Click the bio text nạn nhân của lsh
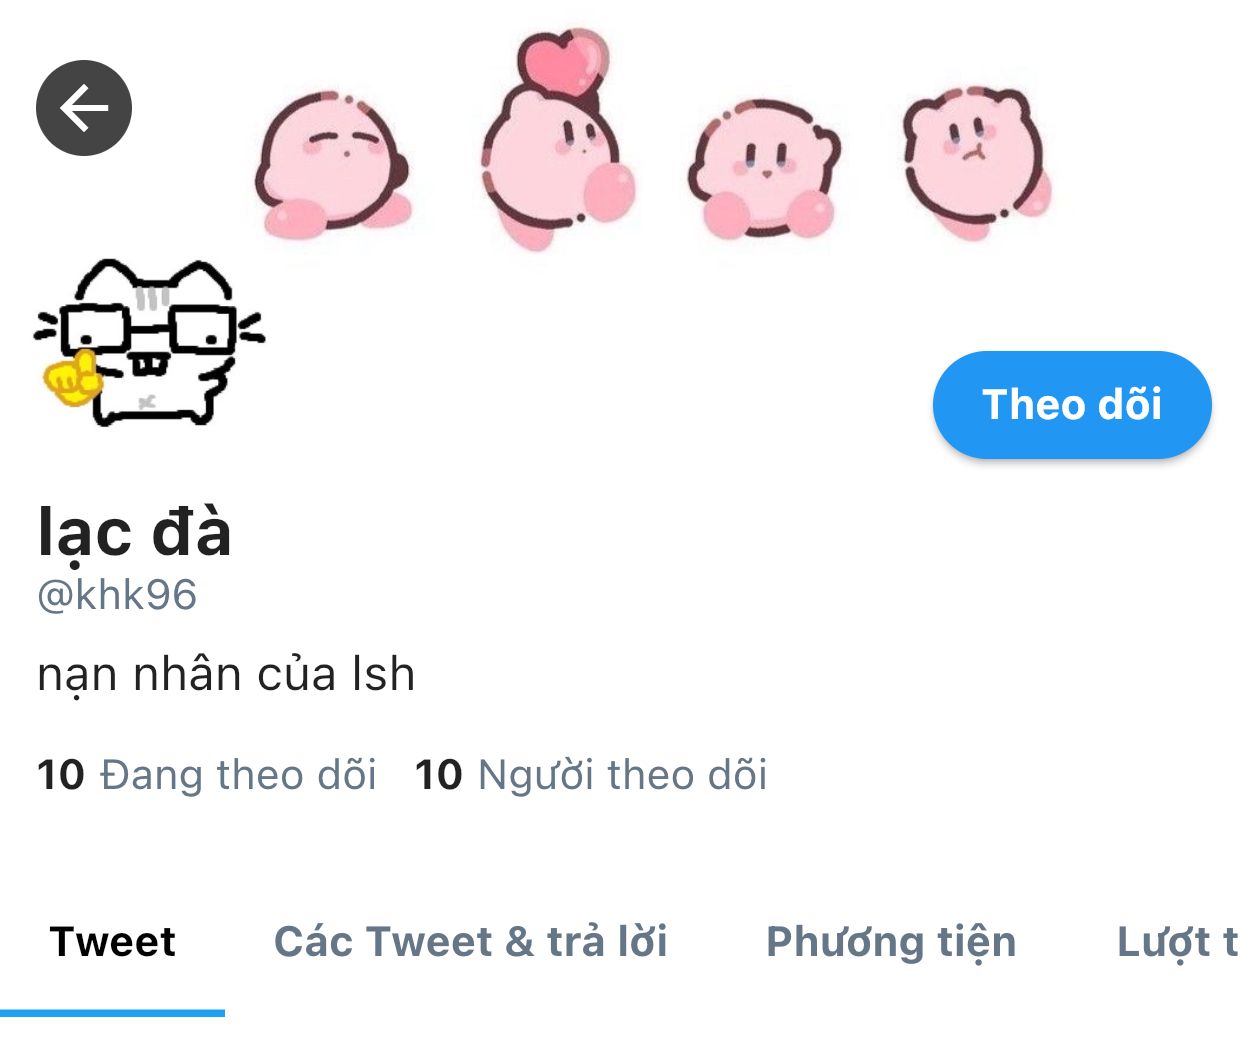The image size is (1242, 1062). pyautogui.click(x=226, y=674)
